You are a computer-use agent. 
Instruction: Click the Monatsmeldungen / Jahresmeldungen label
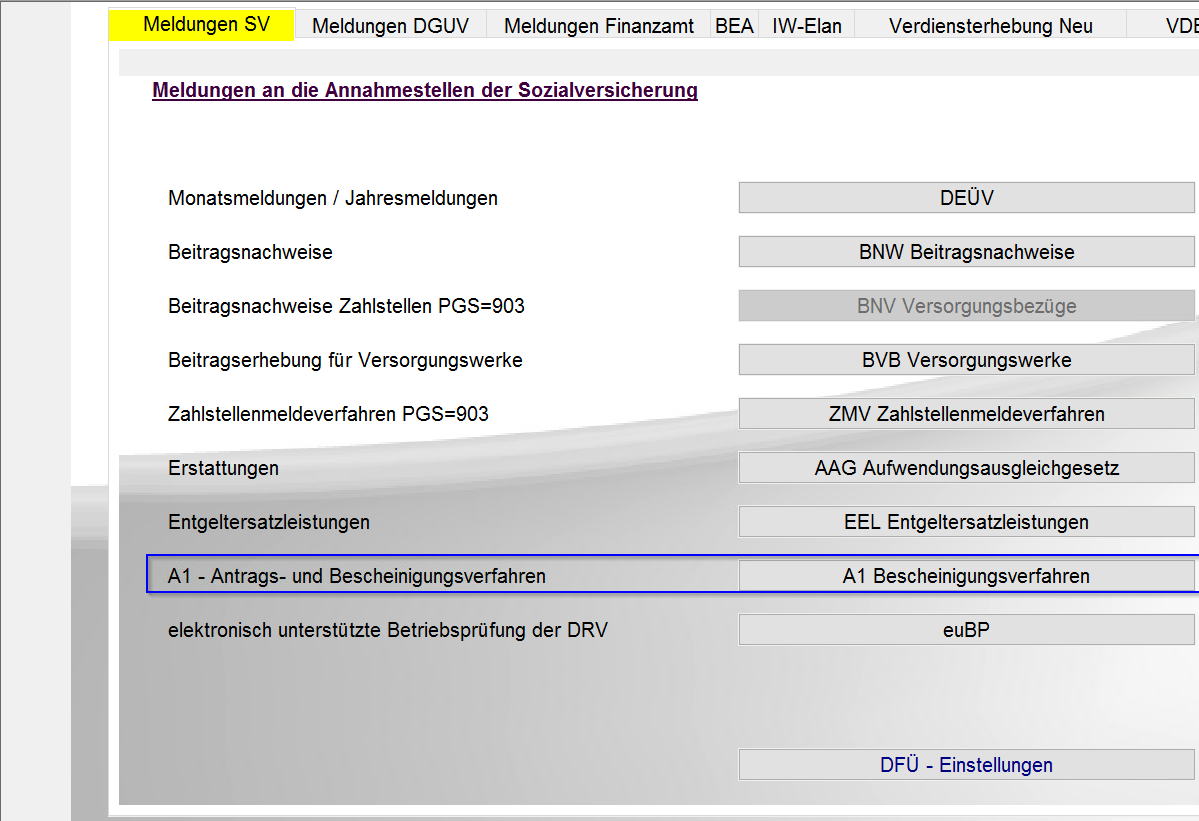coord(333,198)
